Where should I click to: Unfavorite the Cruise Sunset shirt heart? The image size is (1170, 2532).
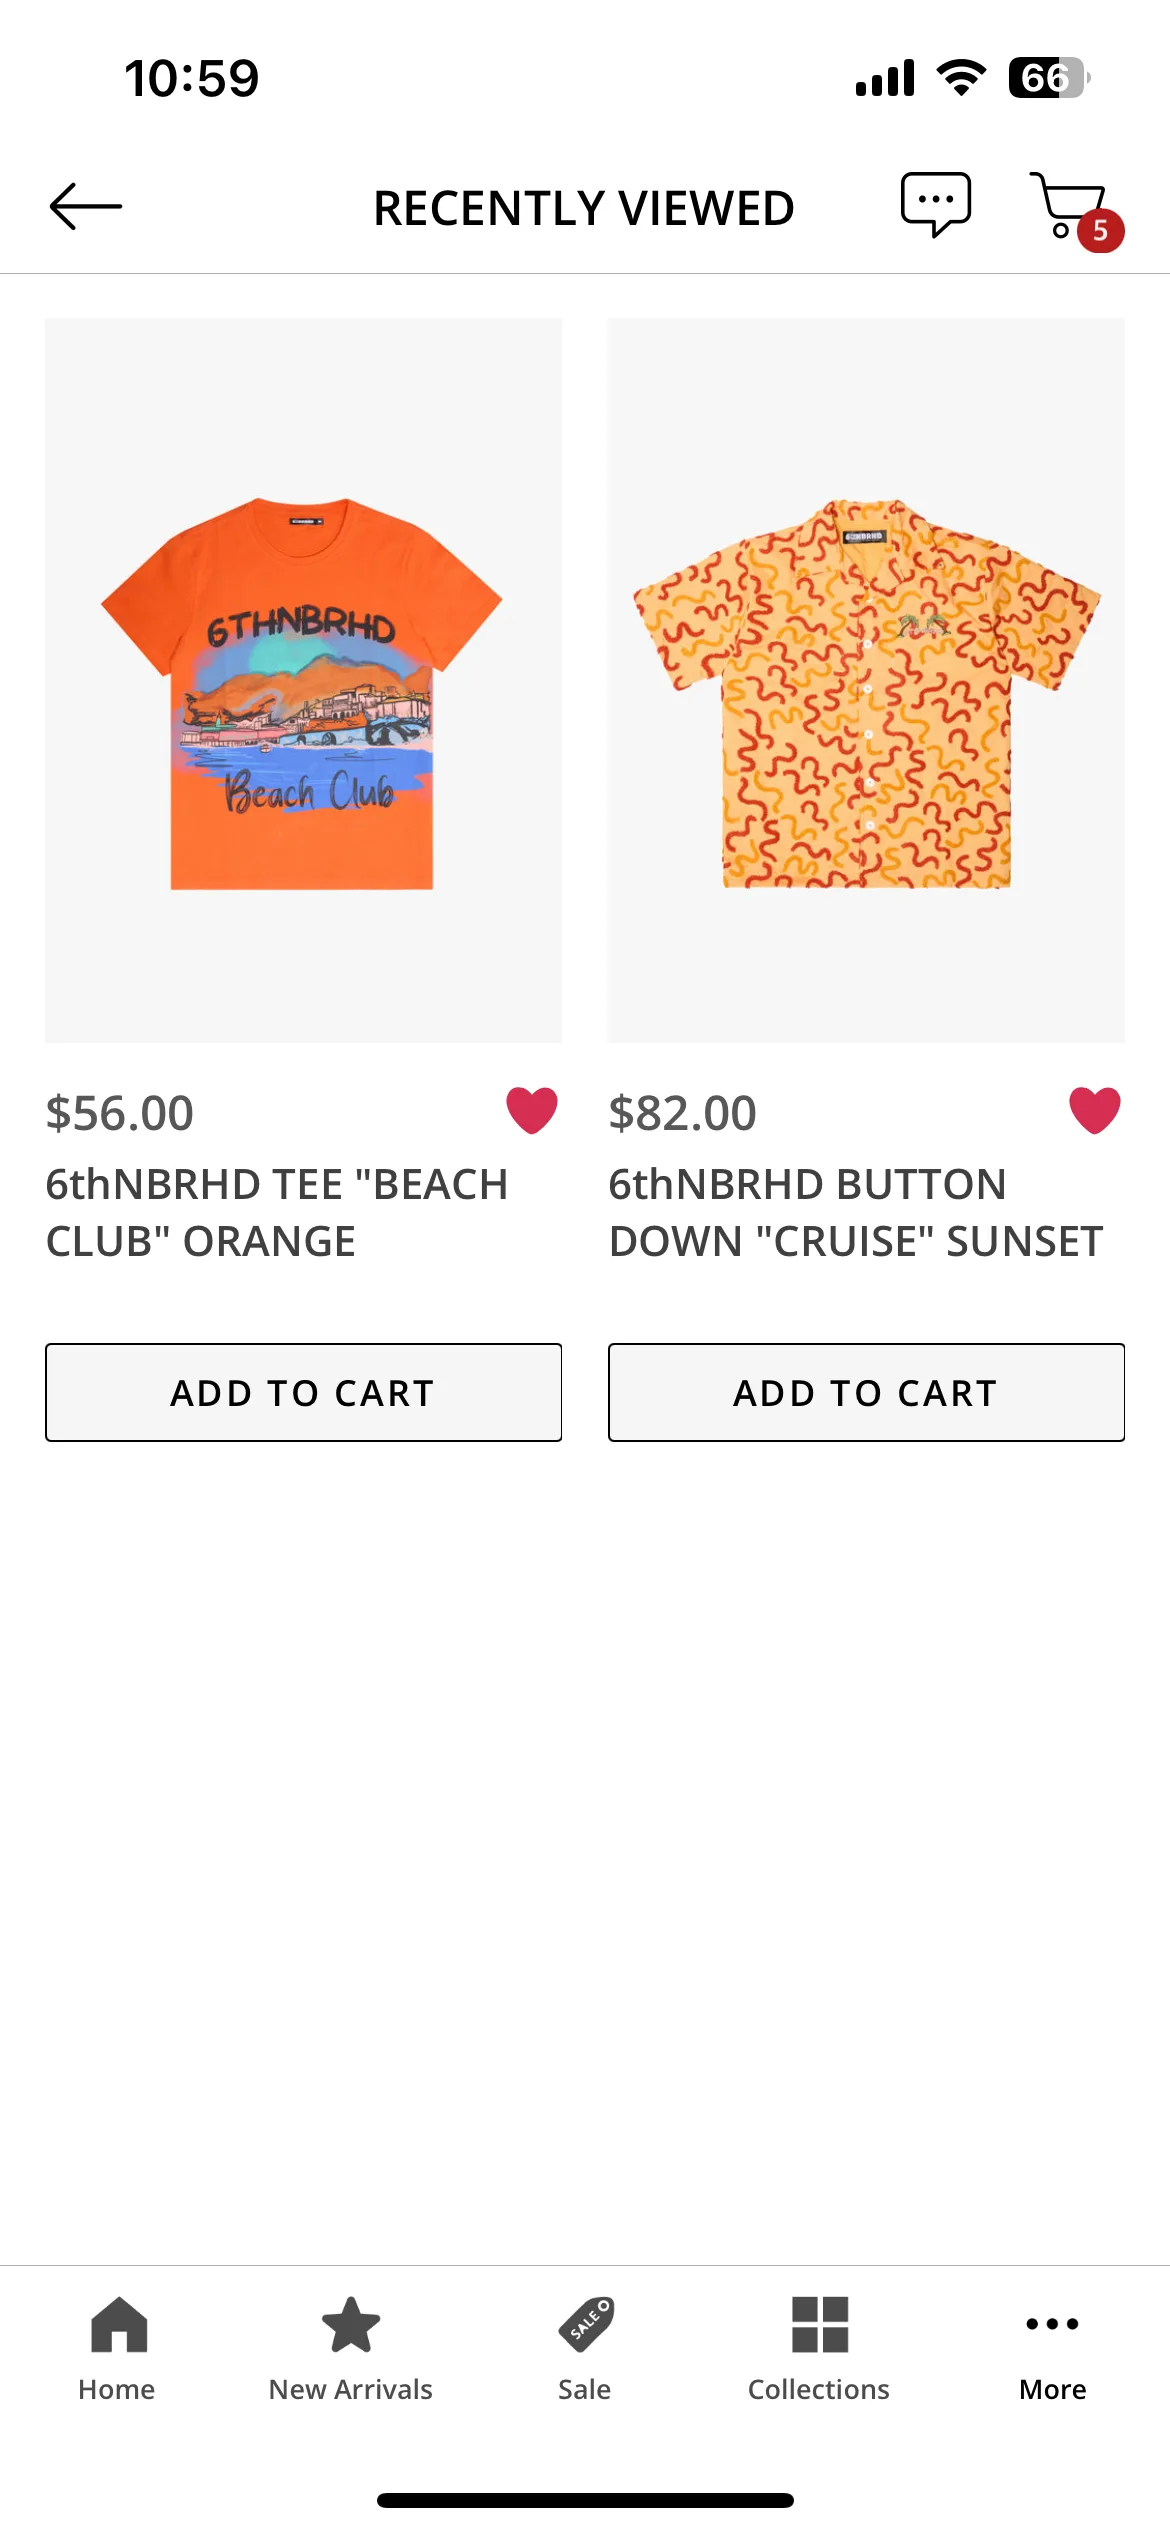click(1095, 1111)
